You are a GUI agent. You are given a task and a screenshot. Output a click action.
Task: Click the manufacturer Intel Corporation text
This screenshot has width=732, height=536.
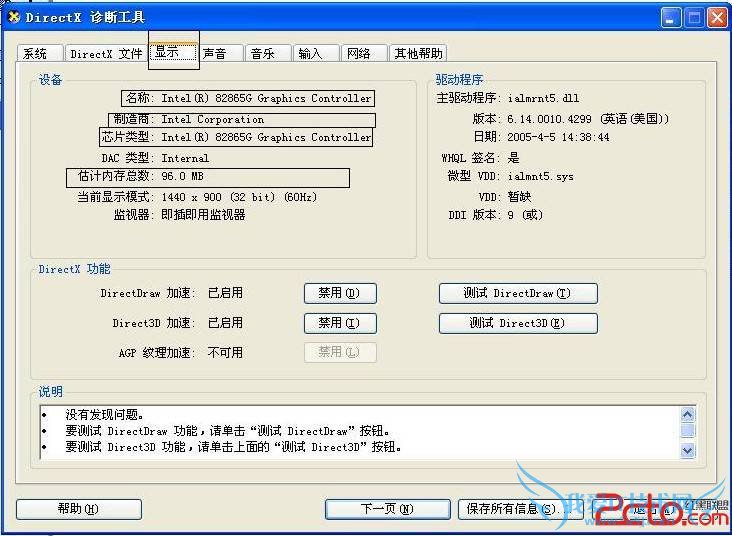(x=212, y=120)
